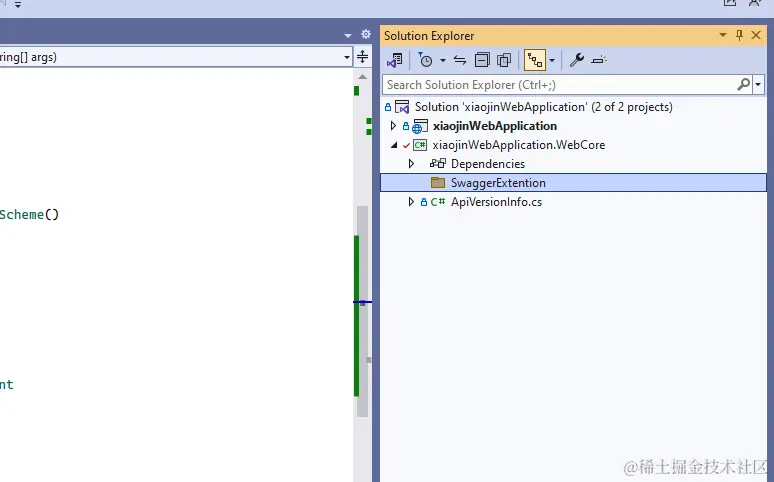Image resolution: width=774 pixels, height=482 pixels.
Task: Click the C# project icon of WebCore
Action: tap(420, 145)
